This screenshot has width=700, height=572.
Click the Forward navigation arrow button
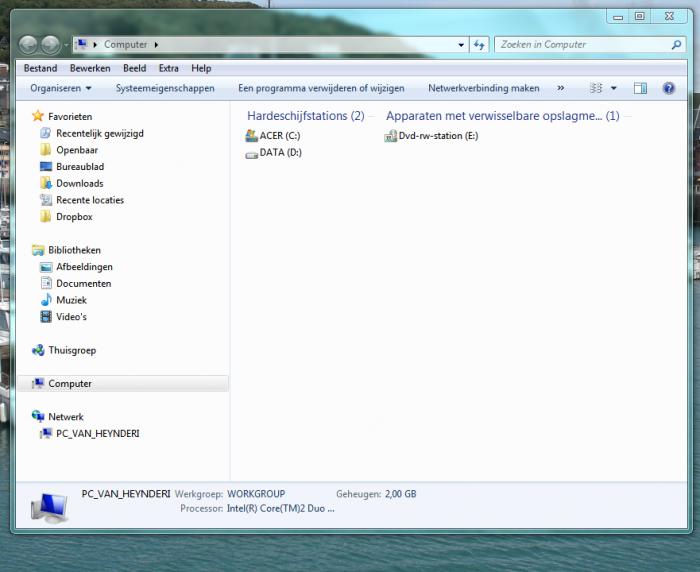pyautogui.click(x=50, y=45)
